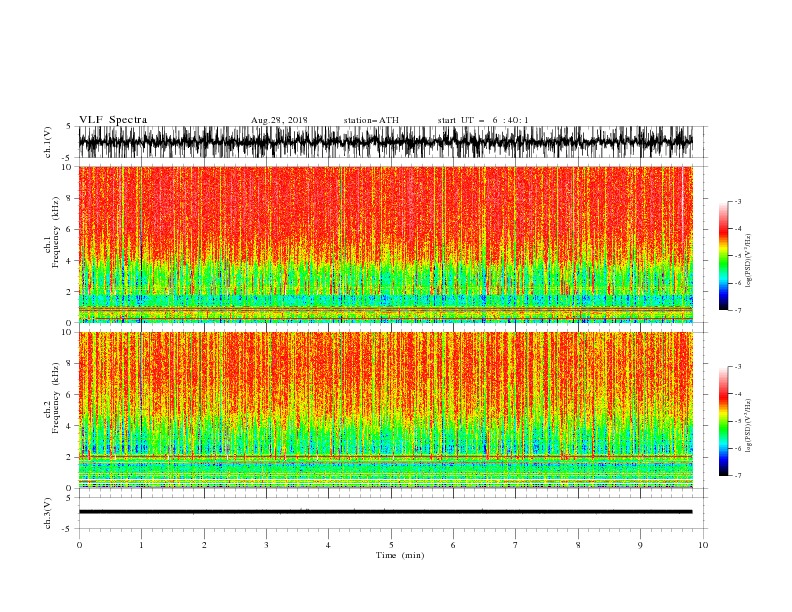Click the log(PSD) label beside ch.1 colorbar
This screenshot has width=792, height=612.
click(748, 261)
